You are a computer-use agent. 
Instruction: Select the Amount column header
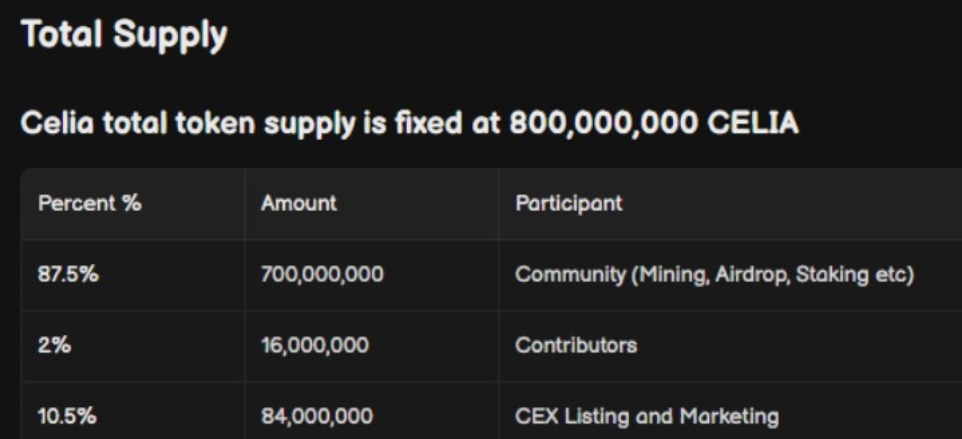point(299,203)
